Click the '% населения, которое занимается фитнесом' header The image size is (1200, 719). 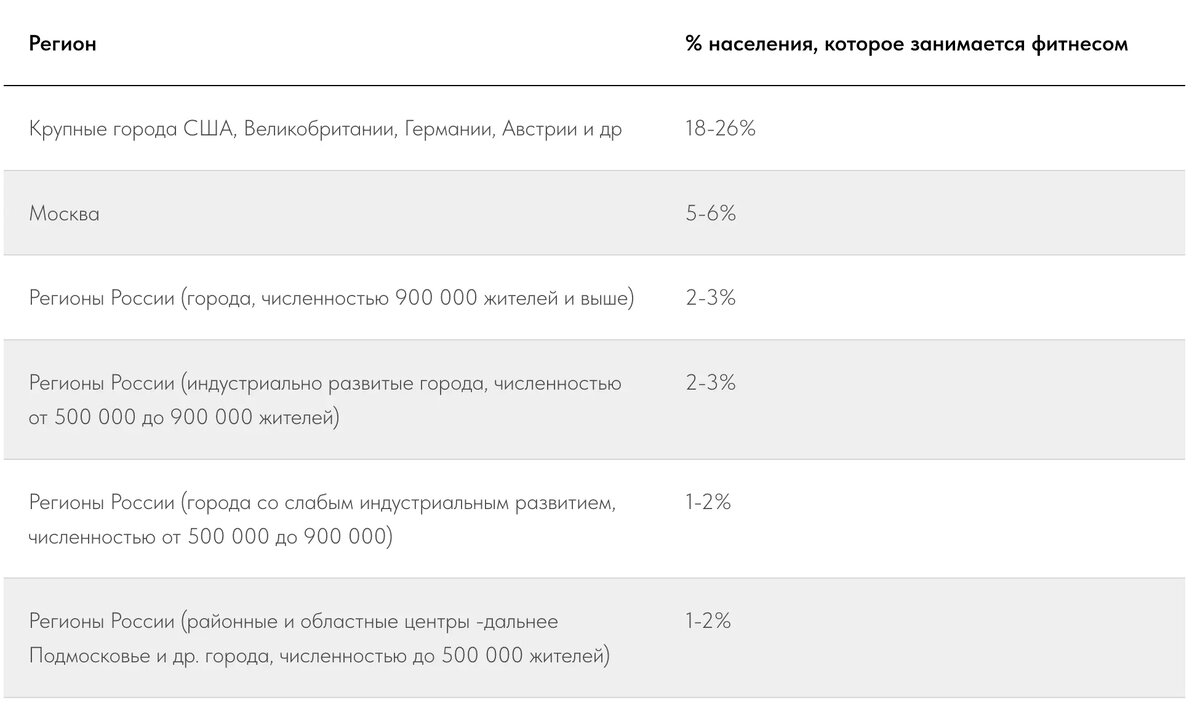tap(907, 44)
